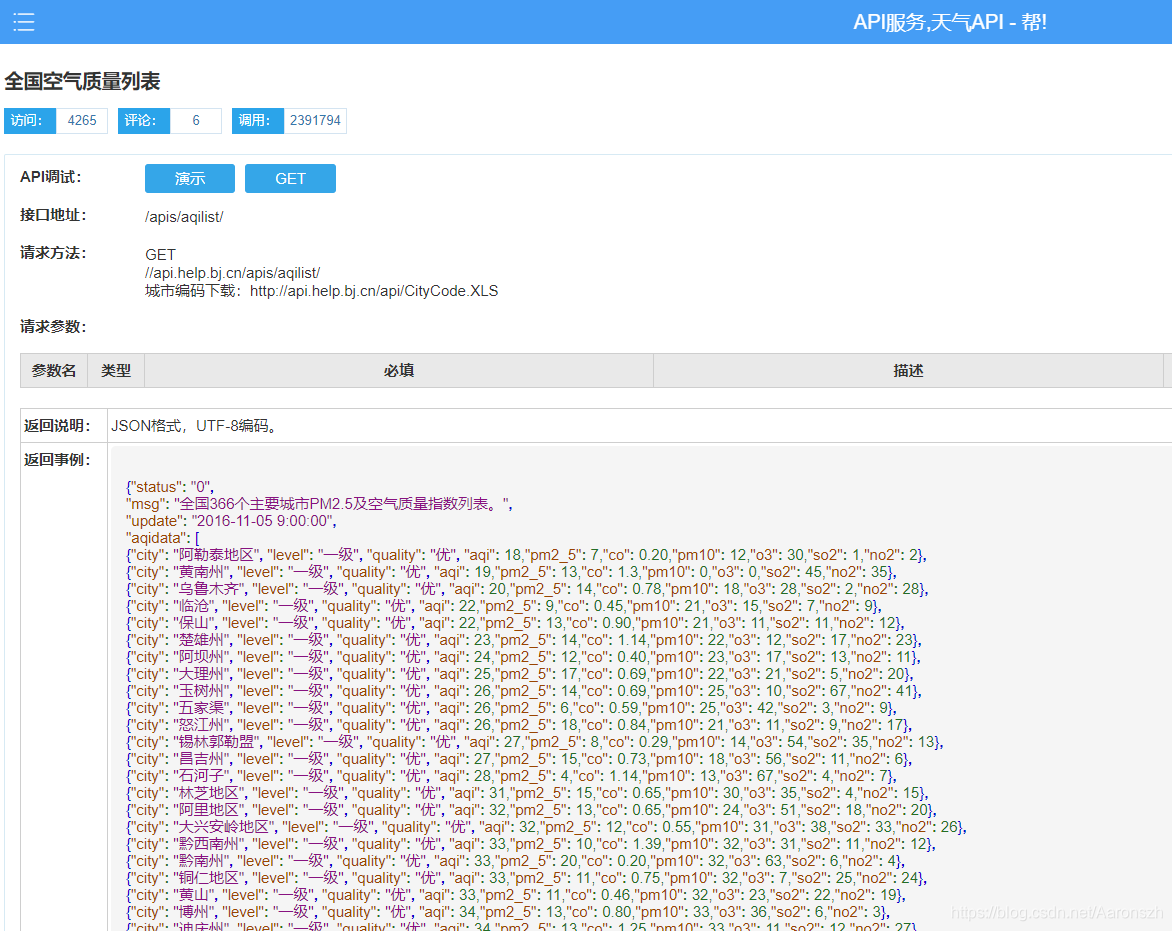The height and width of the screenshot is (931, 1172).
Task: Click the comment count 6
Action: click(196, 120)
